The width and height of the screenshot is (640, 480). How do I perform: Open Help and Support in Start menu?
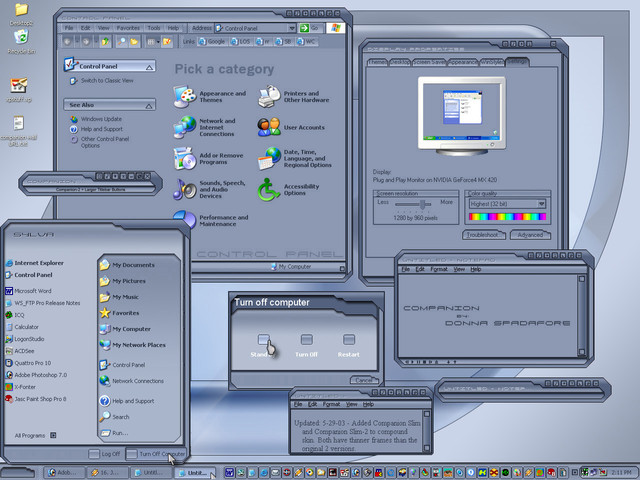click(x=127, y=401)
